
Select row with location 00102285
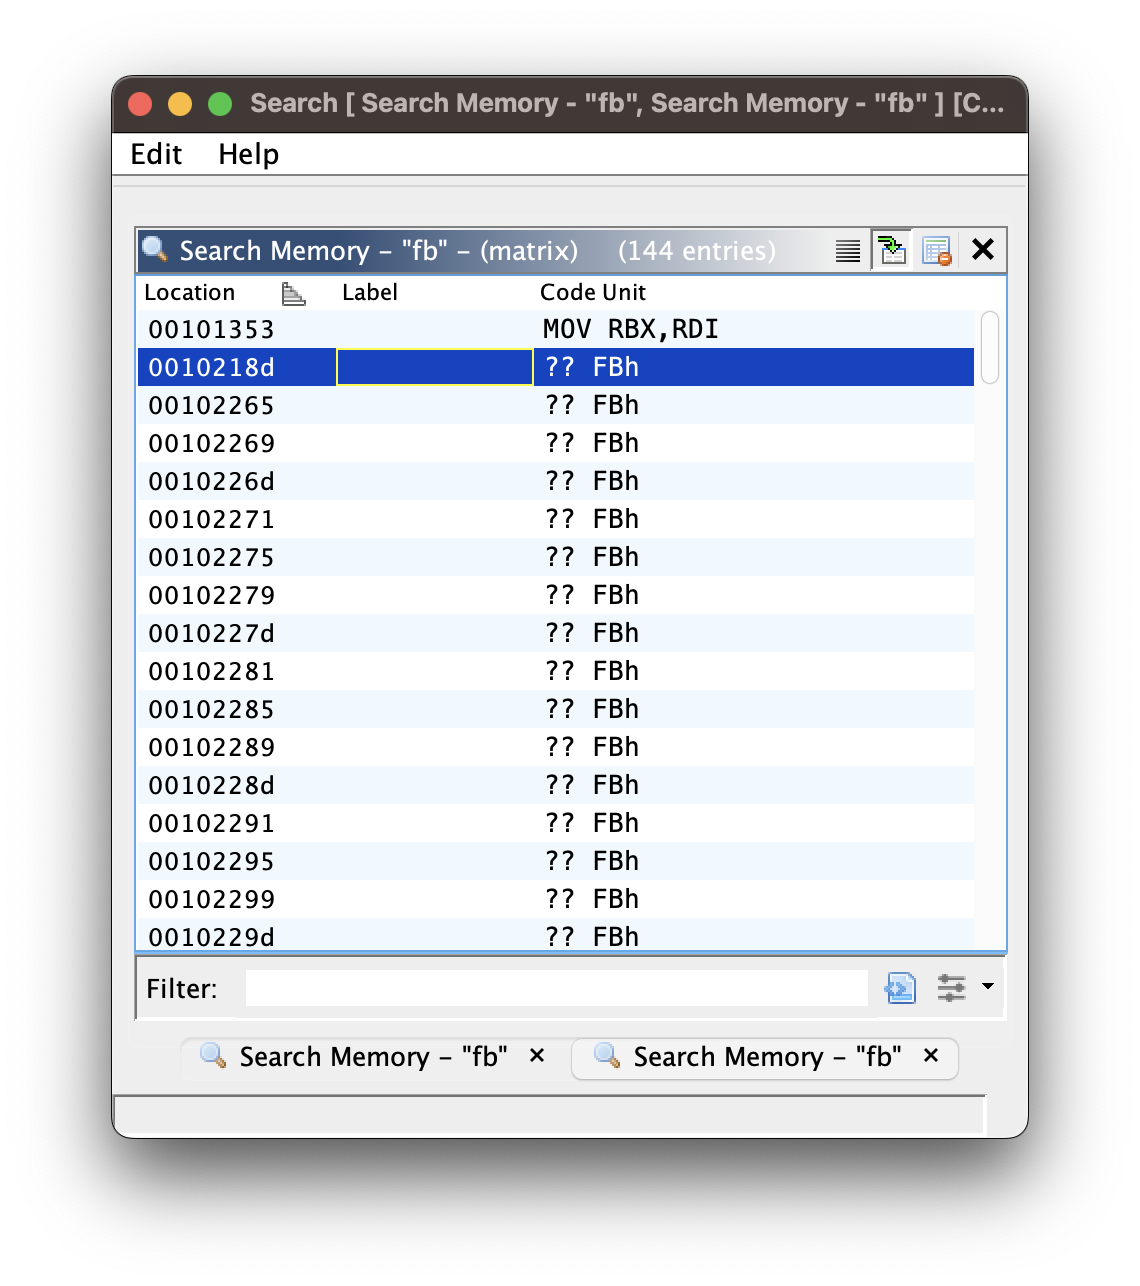(x=555, y=710)
